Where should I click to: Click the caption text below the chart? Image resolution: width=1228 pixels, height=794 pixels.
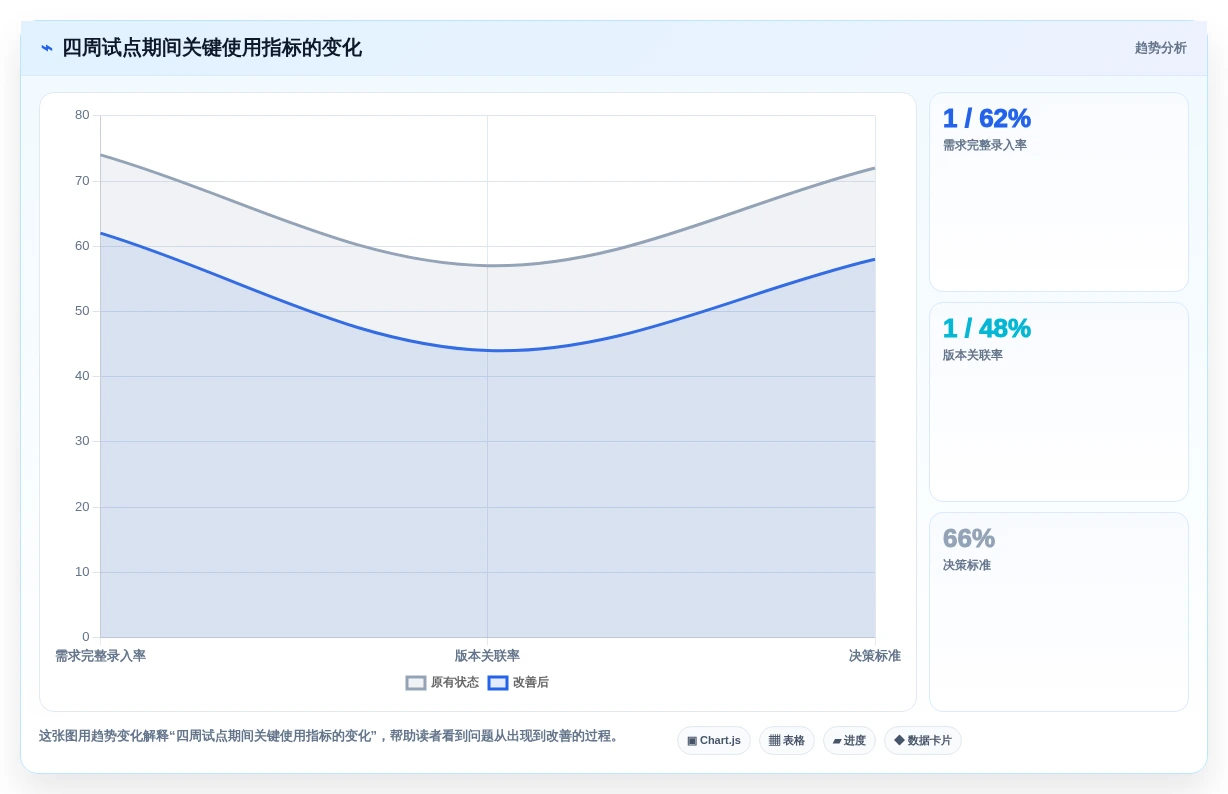pyautogui.click(x=331, y=736)
